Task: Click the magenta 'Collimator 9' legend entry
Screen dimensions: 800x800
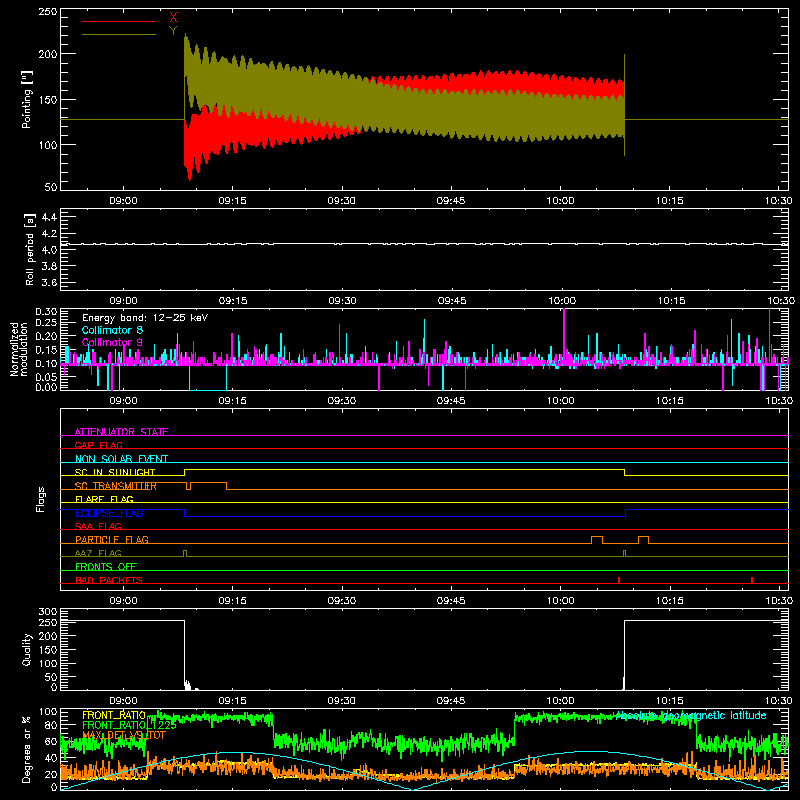Action: (112, 342)
